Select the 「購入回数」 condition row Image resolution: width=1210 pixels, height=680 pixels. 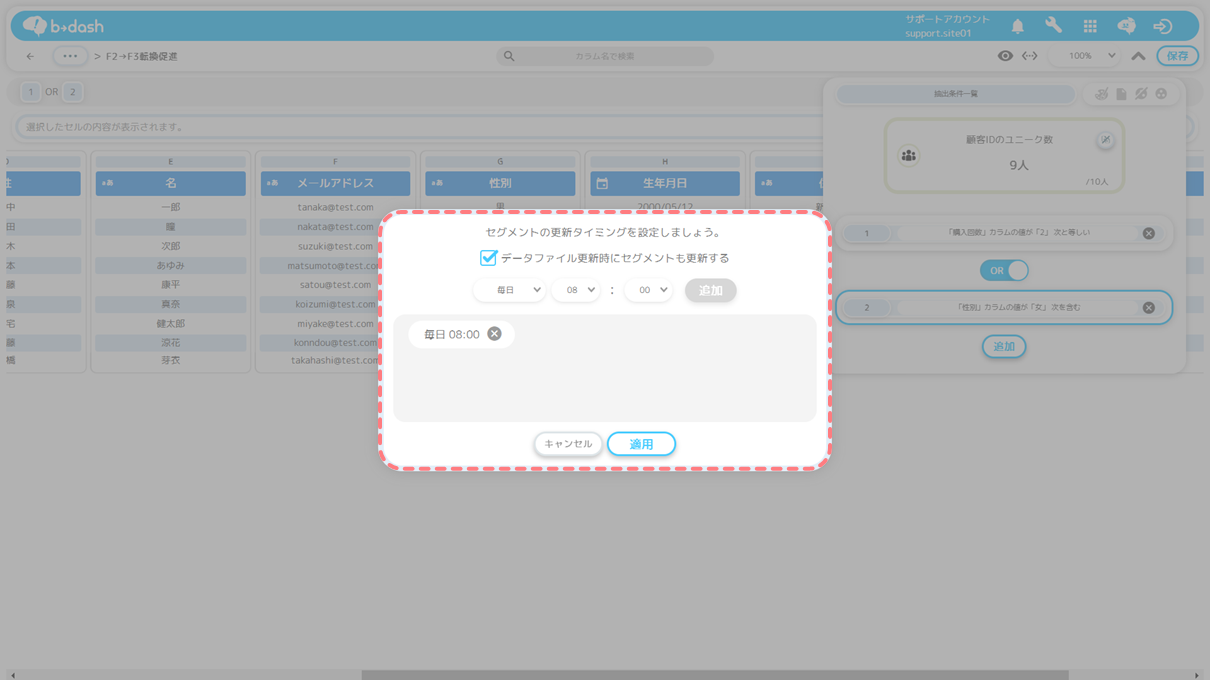point(1004,233)
